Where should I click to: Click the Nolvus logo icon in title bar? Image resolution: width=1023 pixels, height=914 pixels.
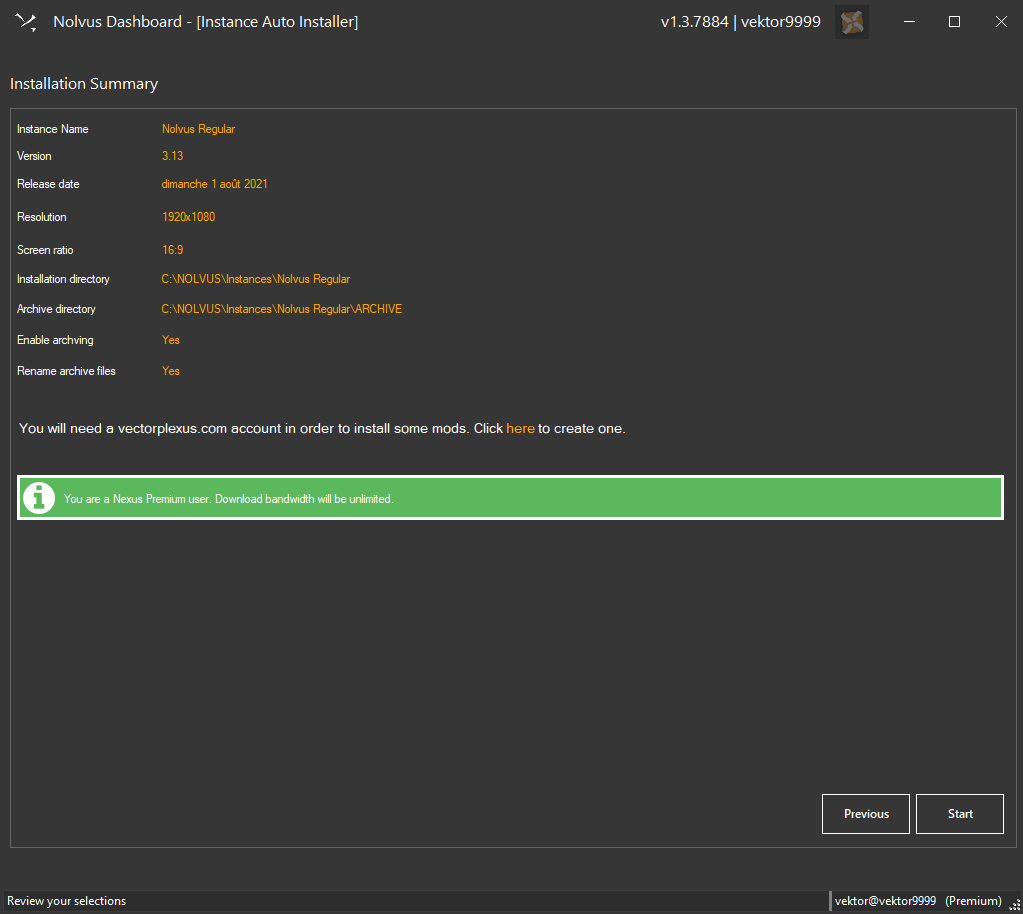click(26, 22)
